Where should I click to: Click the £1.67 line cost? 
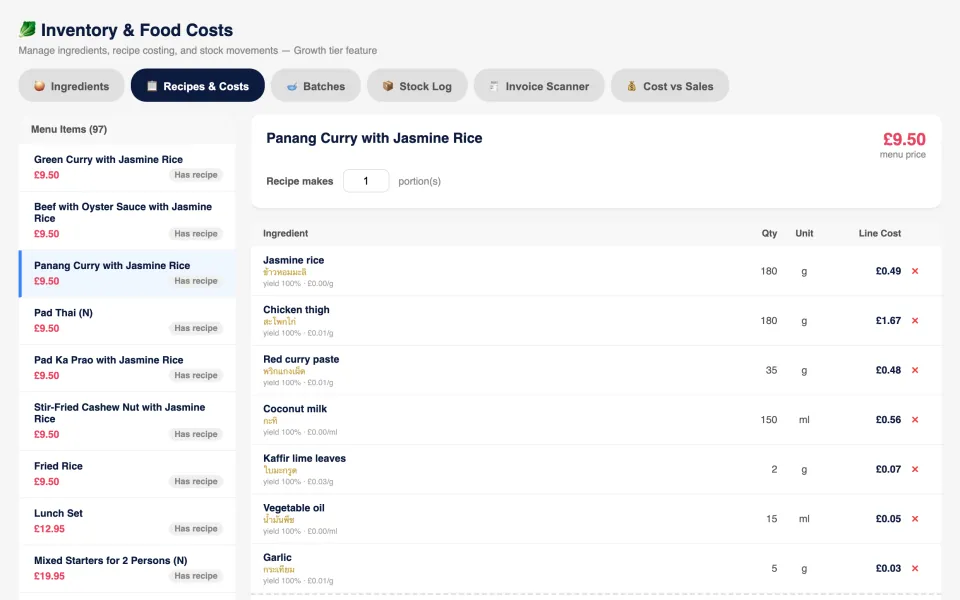888,321
